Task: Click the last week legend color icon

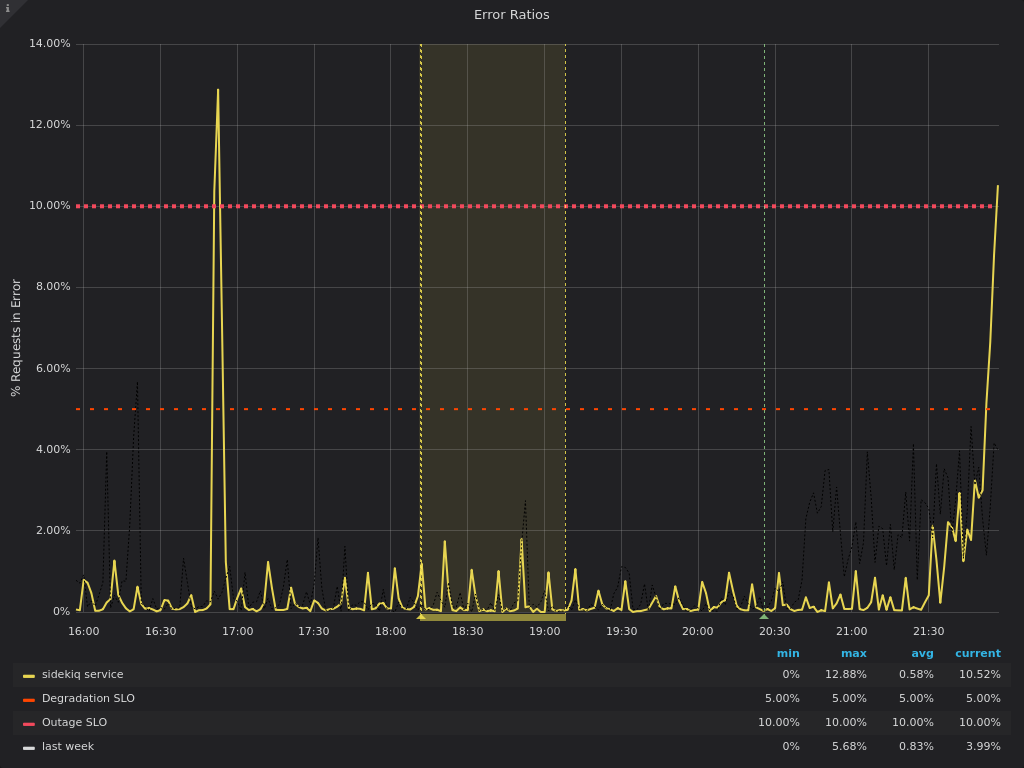Action: tap(29, 748)
